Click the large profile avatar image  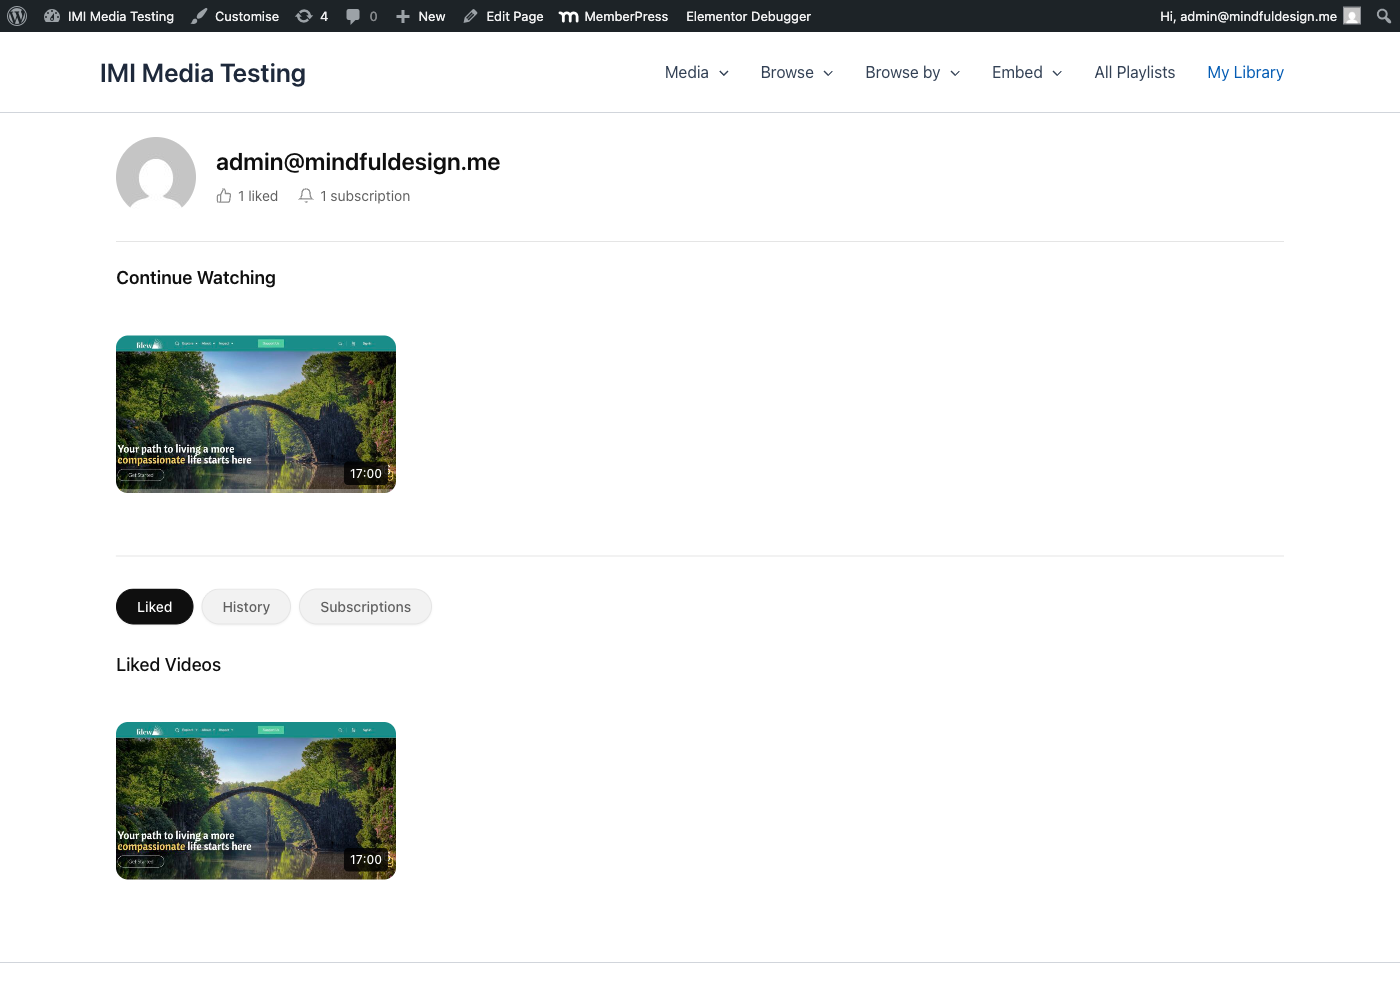coord(156,176)
